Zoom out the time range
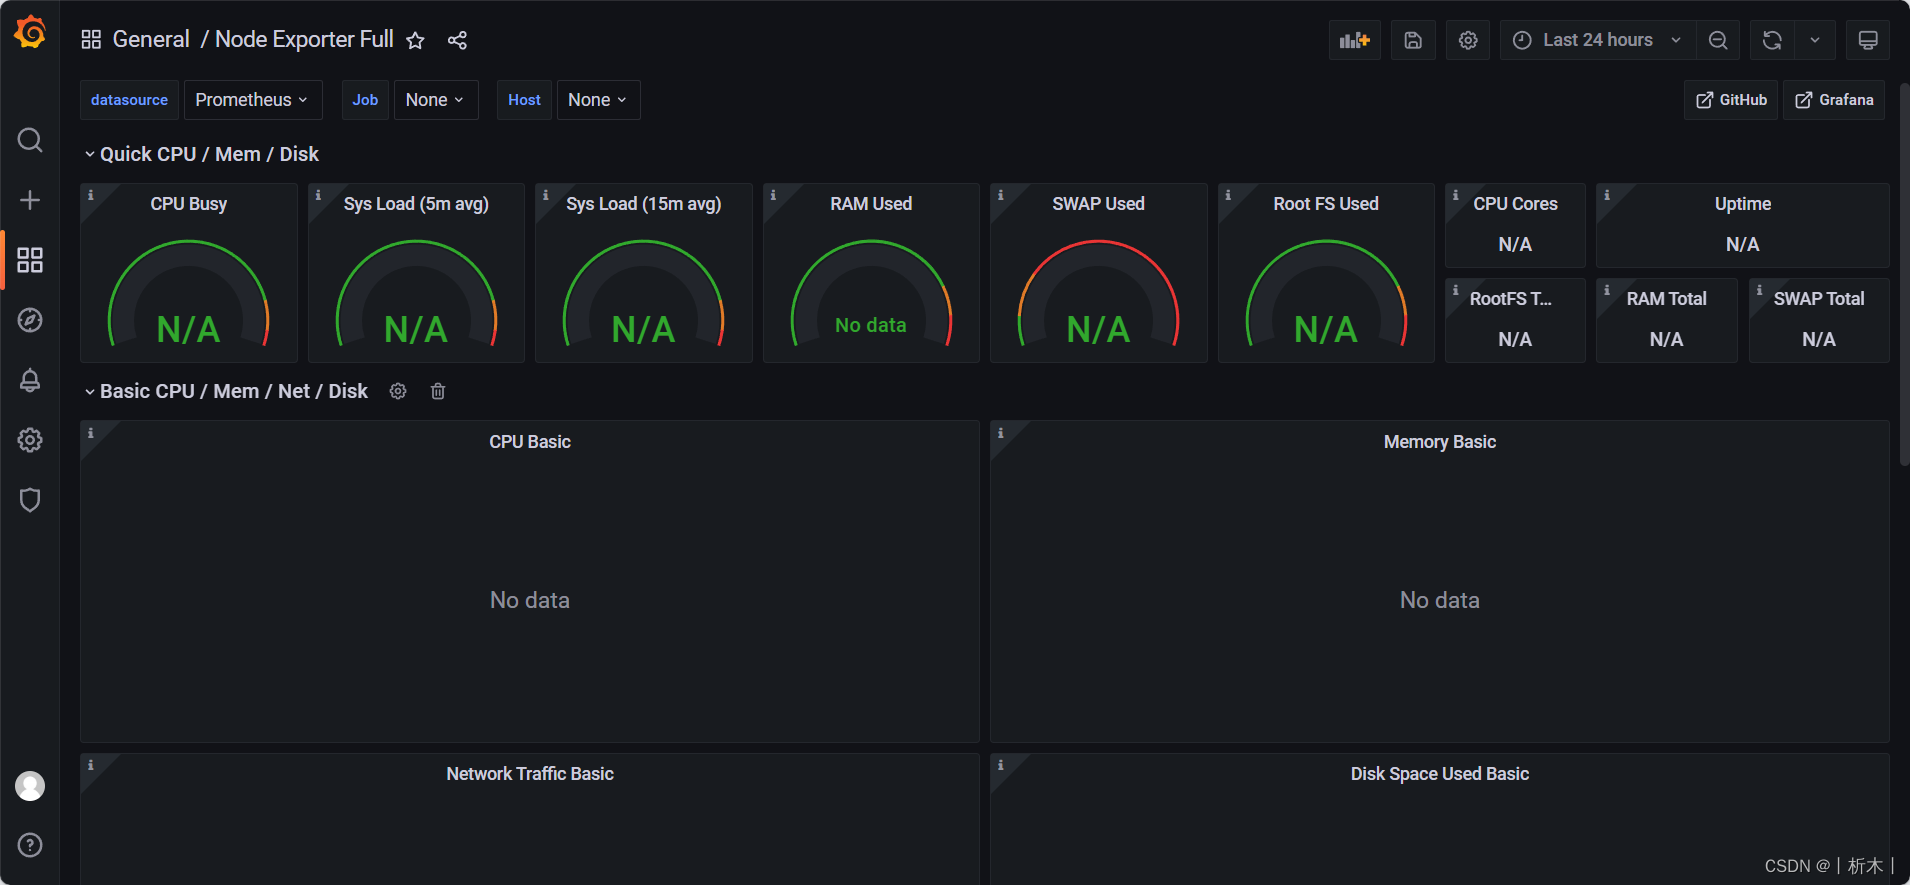The height and width of the screenshot is (885, 1910). tap(1718, 40)
